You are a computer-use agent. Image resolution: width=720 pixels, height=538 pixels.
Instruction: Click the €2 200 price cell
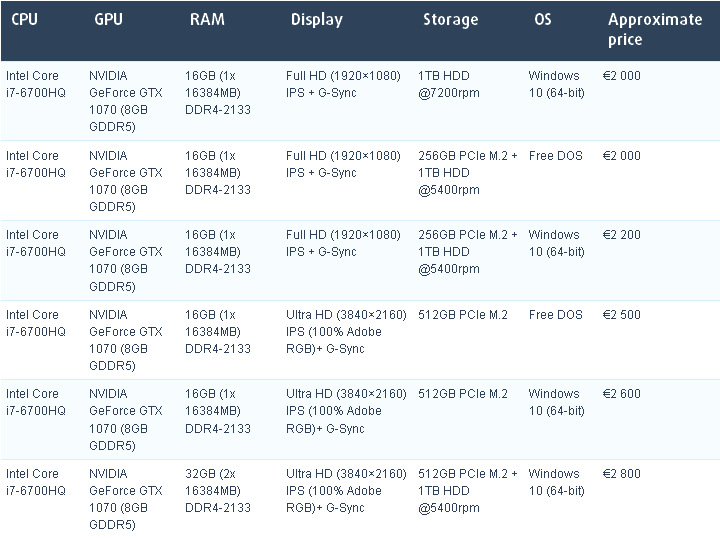click(x=622, y=235)
